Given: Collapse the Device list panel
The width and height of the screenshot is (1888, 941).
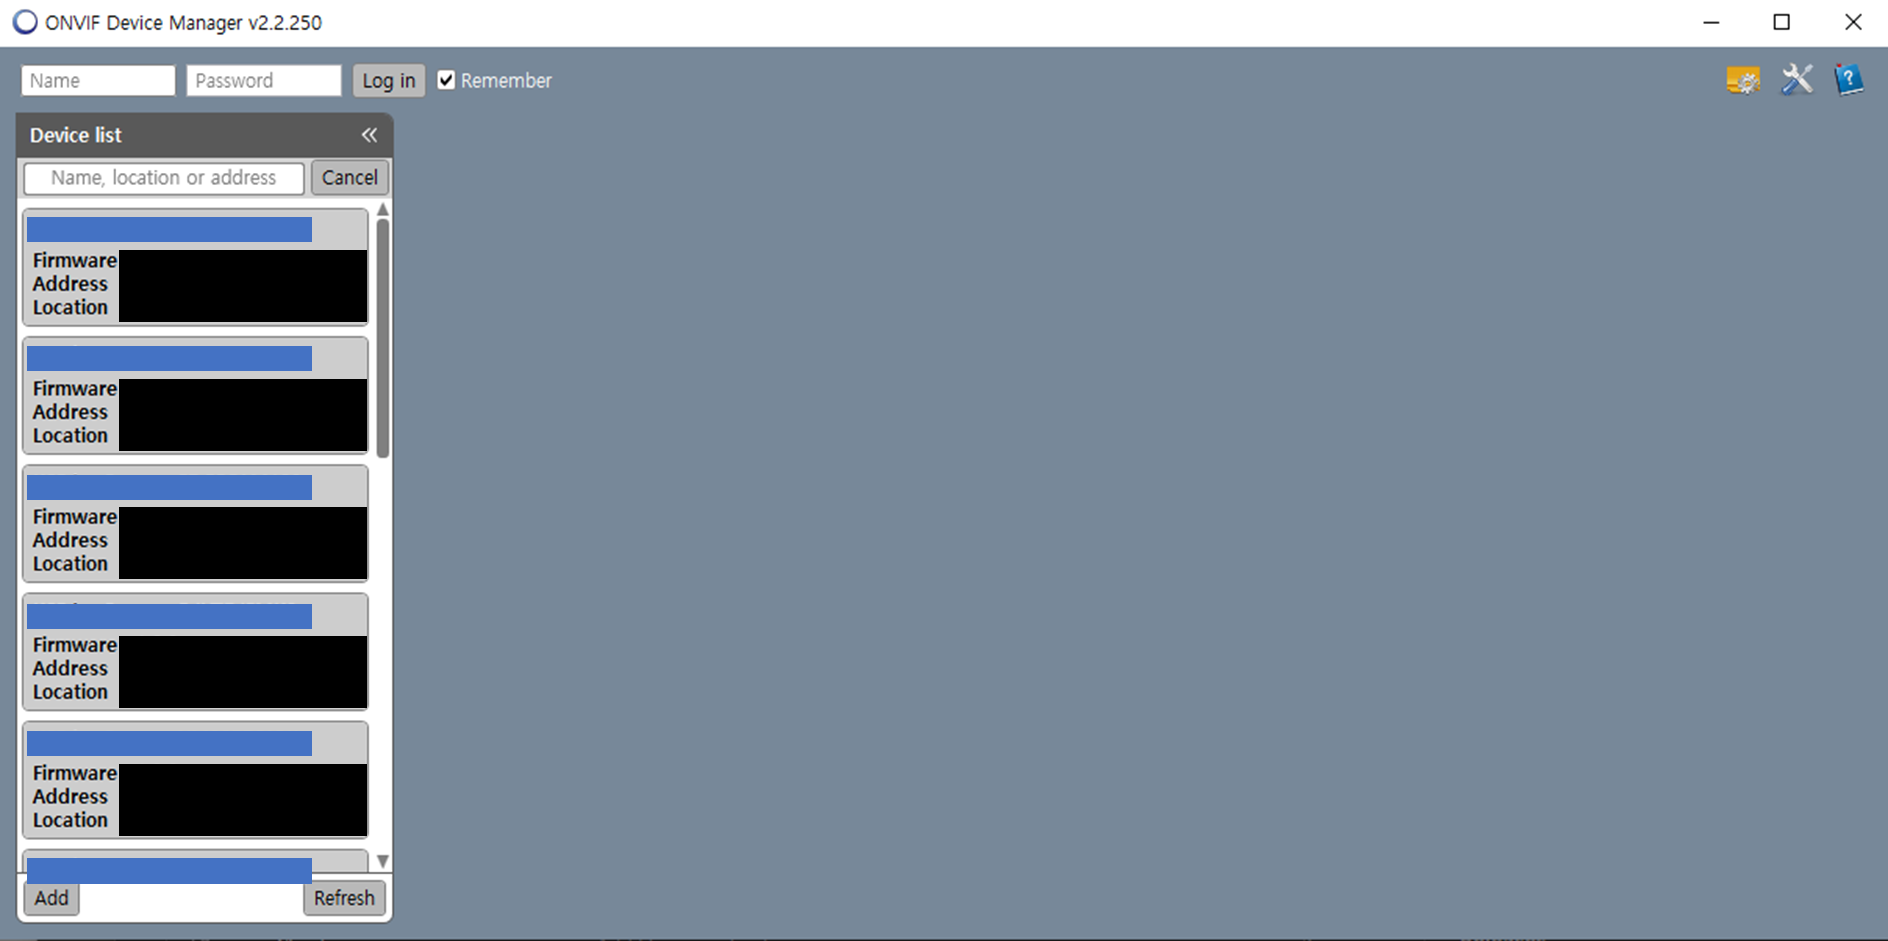Looking at the screenshot, I should click(x=369, y=135).
